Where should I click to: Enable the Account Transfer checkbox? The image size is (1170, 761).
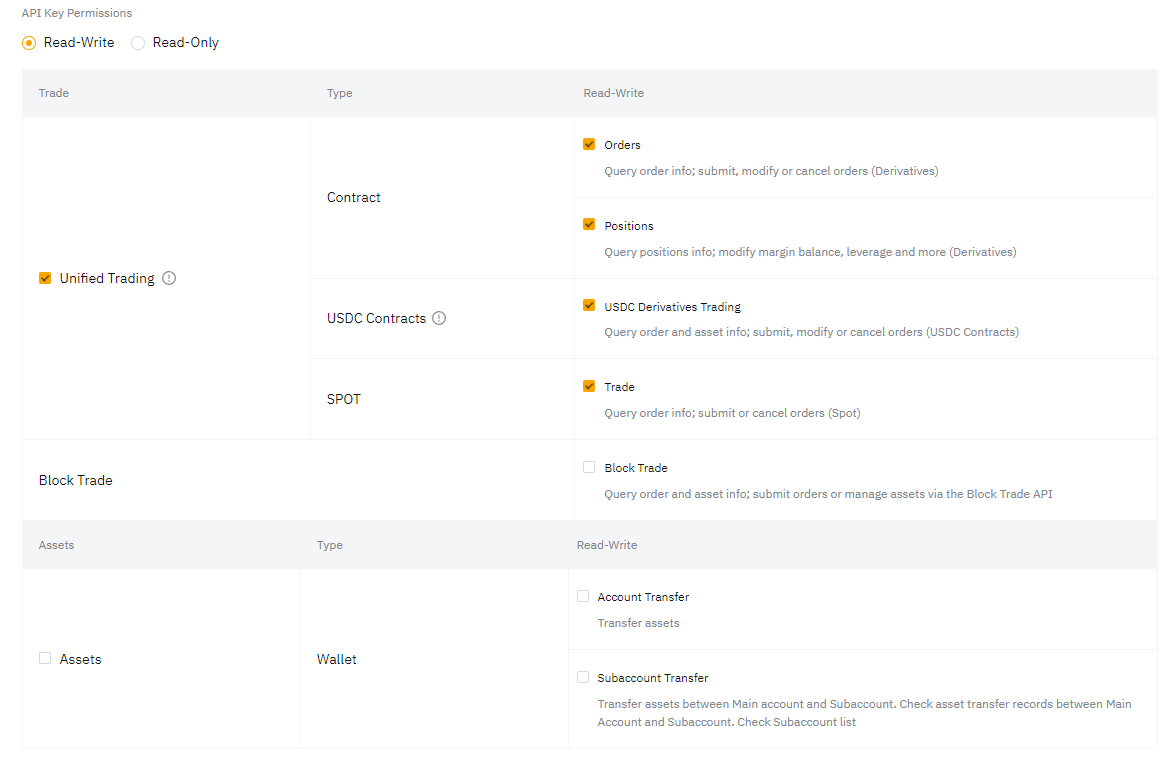[x=583, y=596]
